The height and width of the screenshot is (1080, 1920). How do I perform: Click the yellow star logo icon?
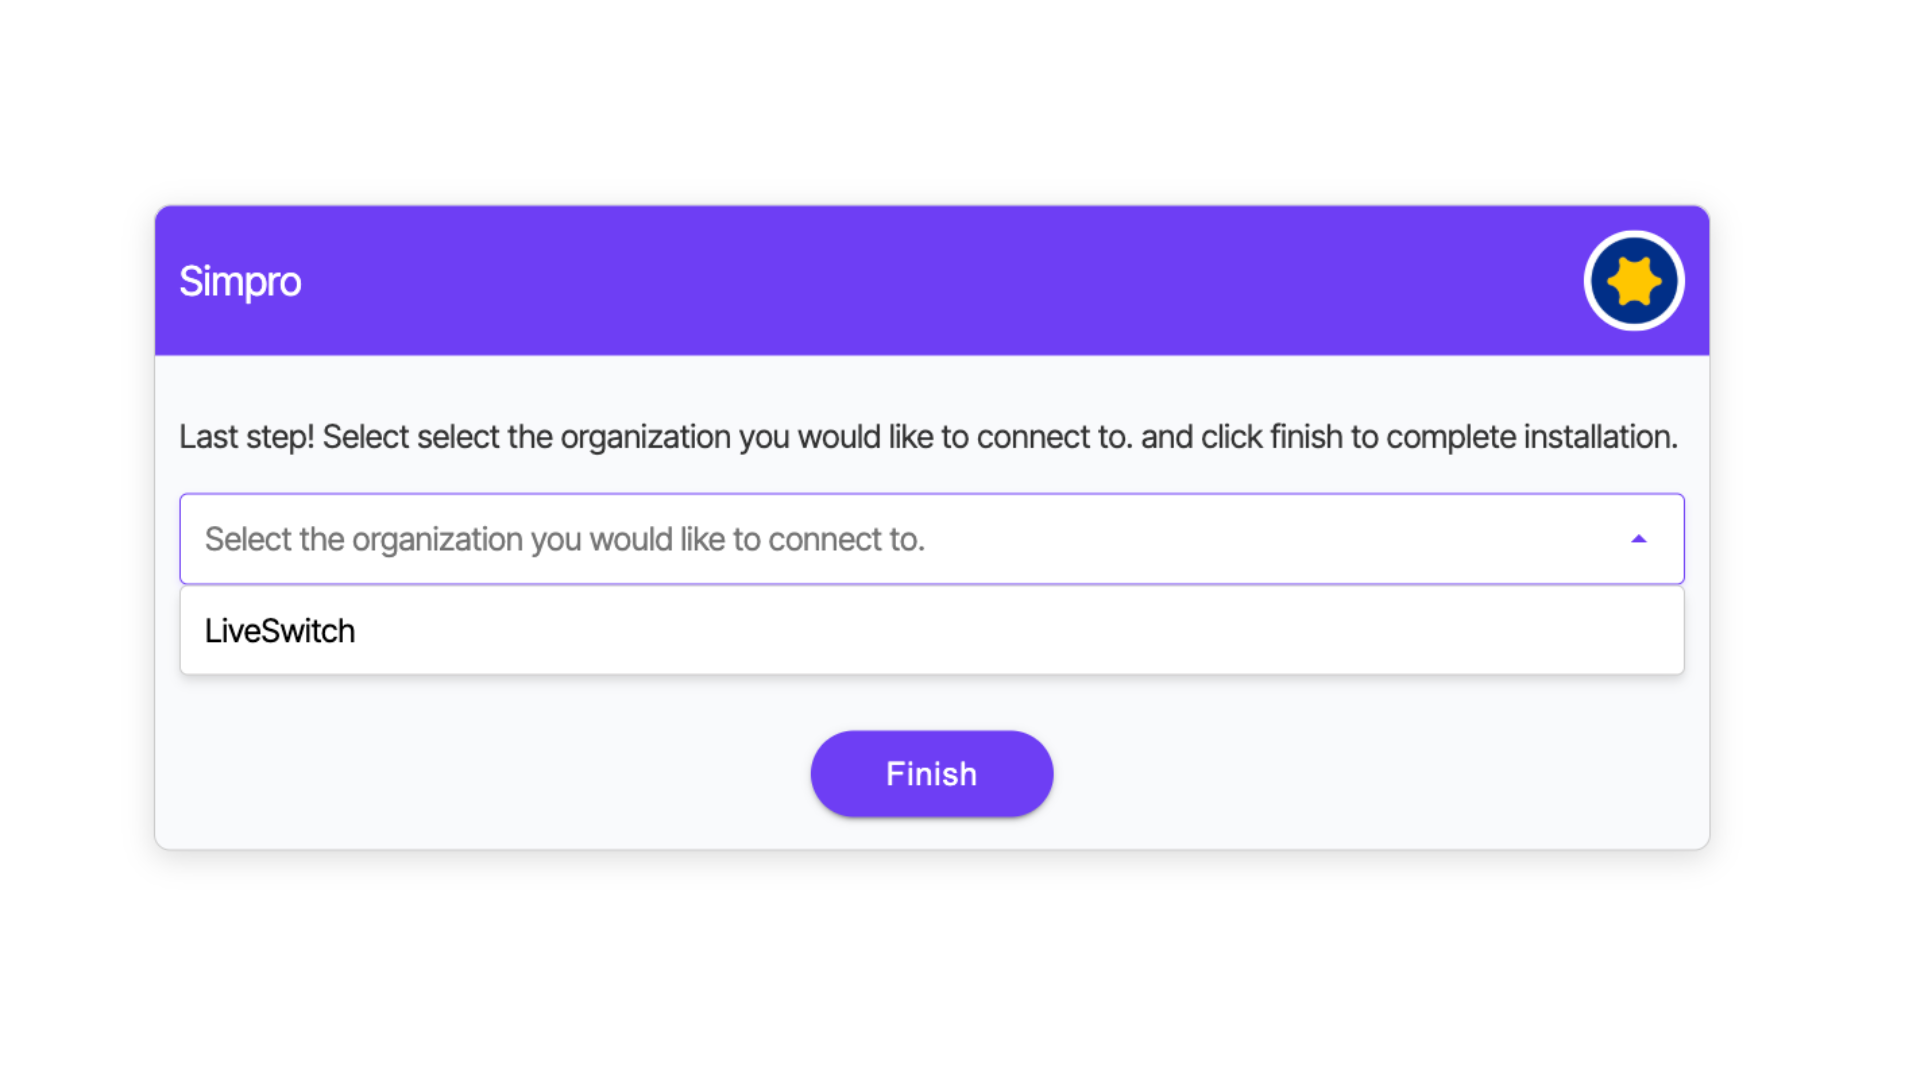1634,281
